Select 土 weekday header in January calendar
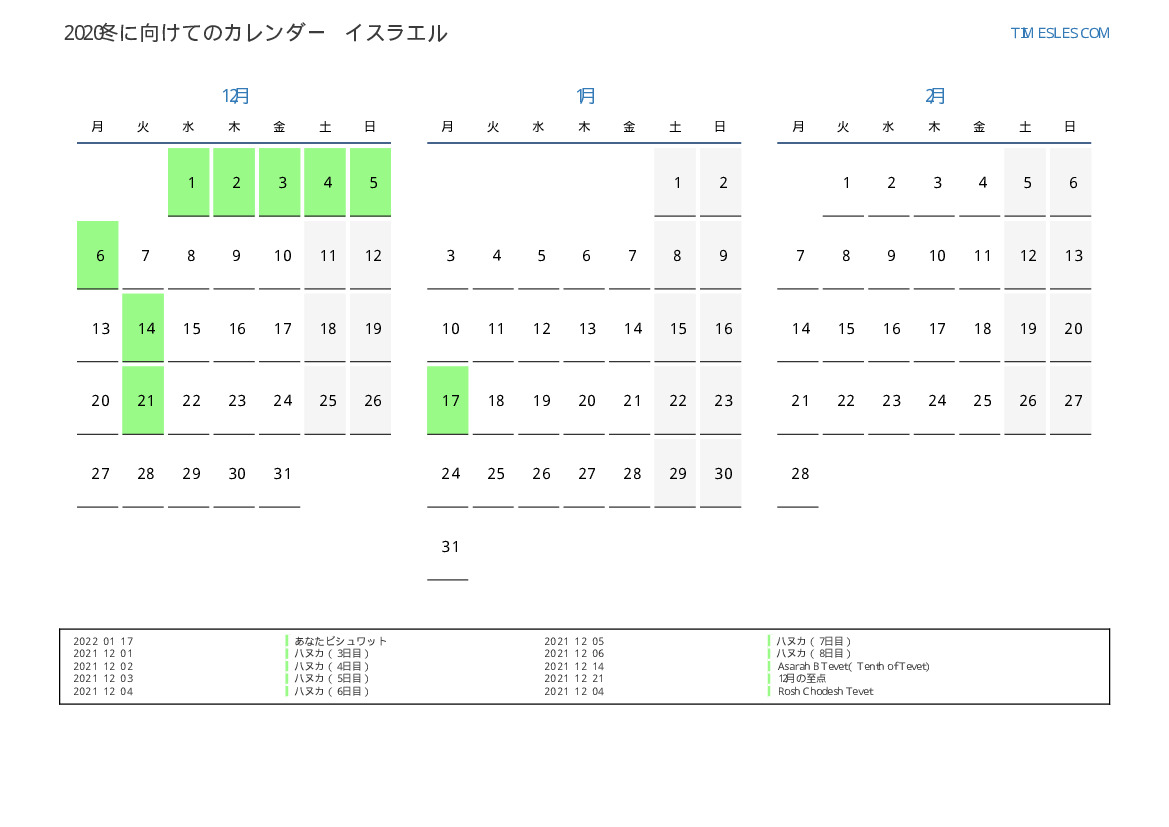 (675, 126)
